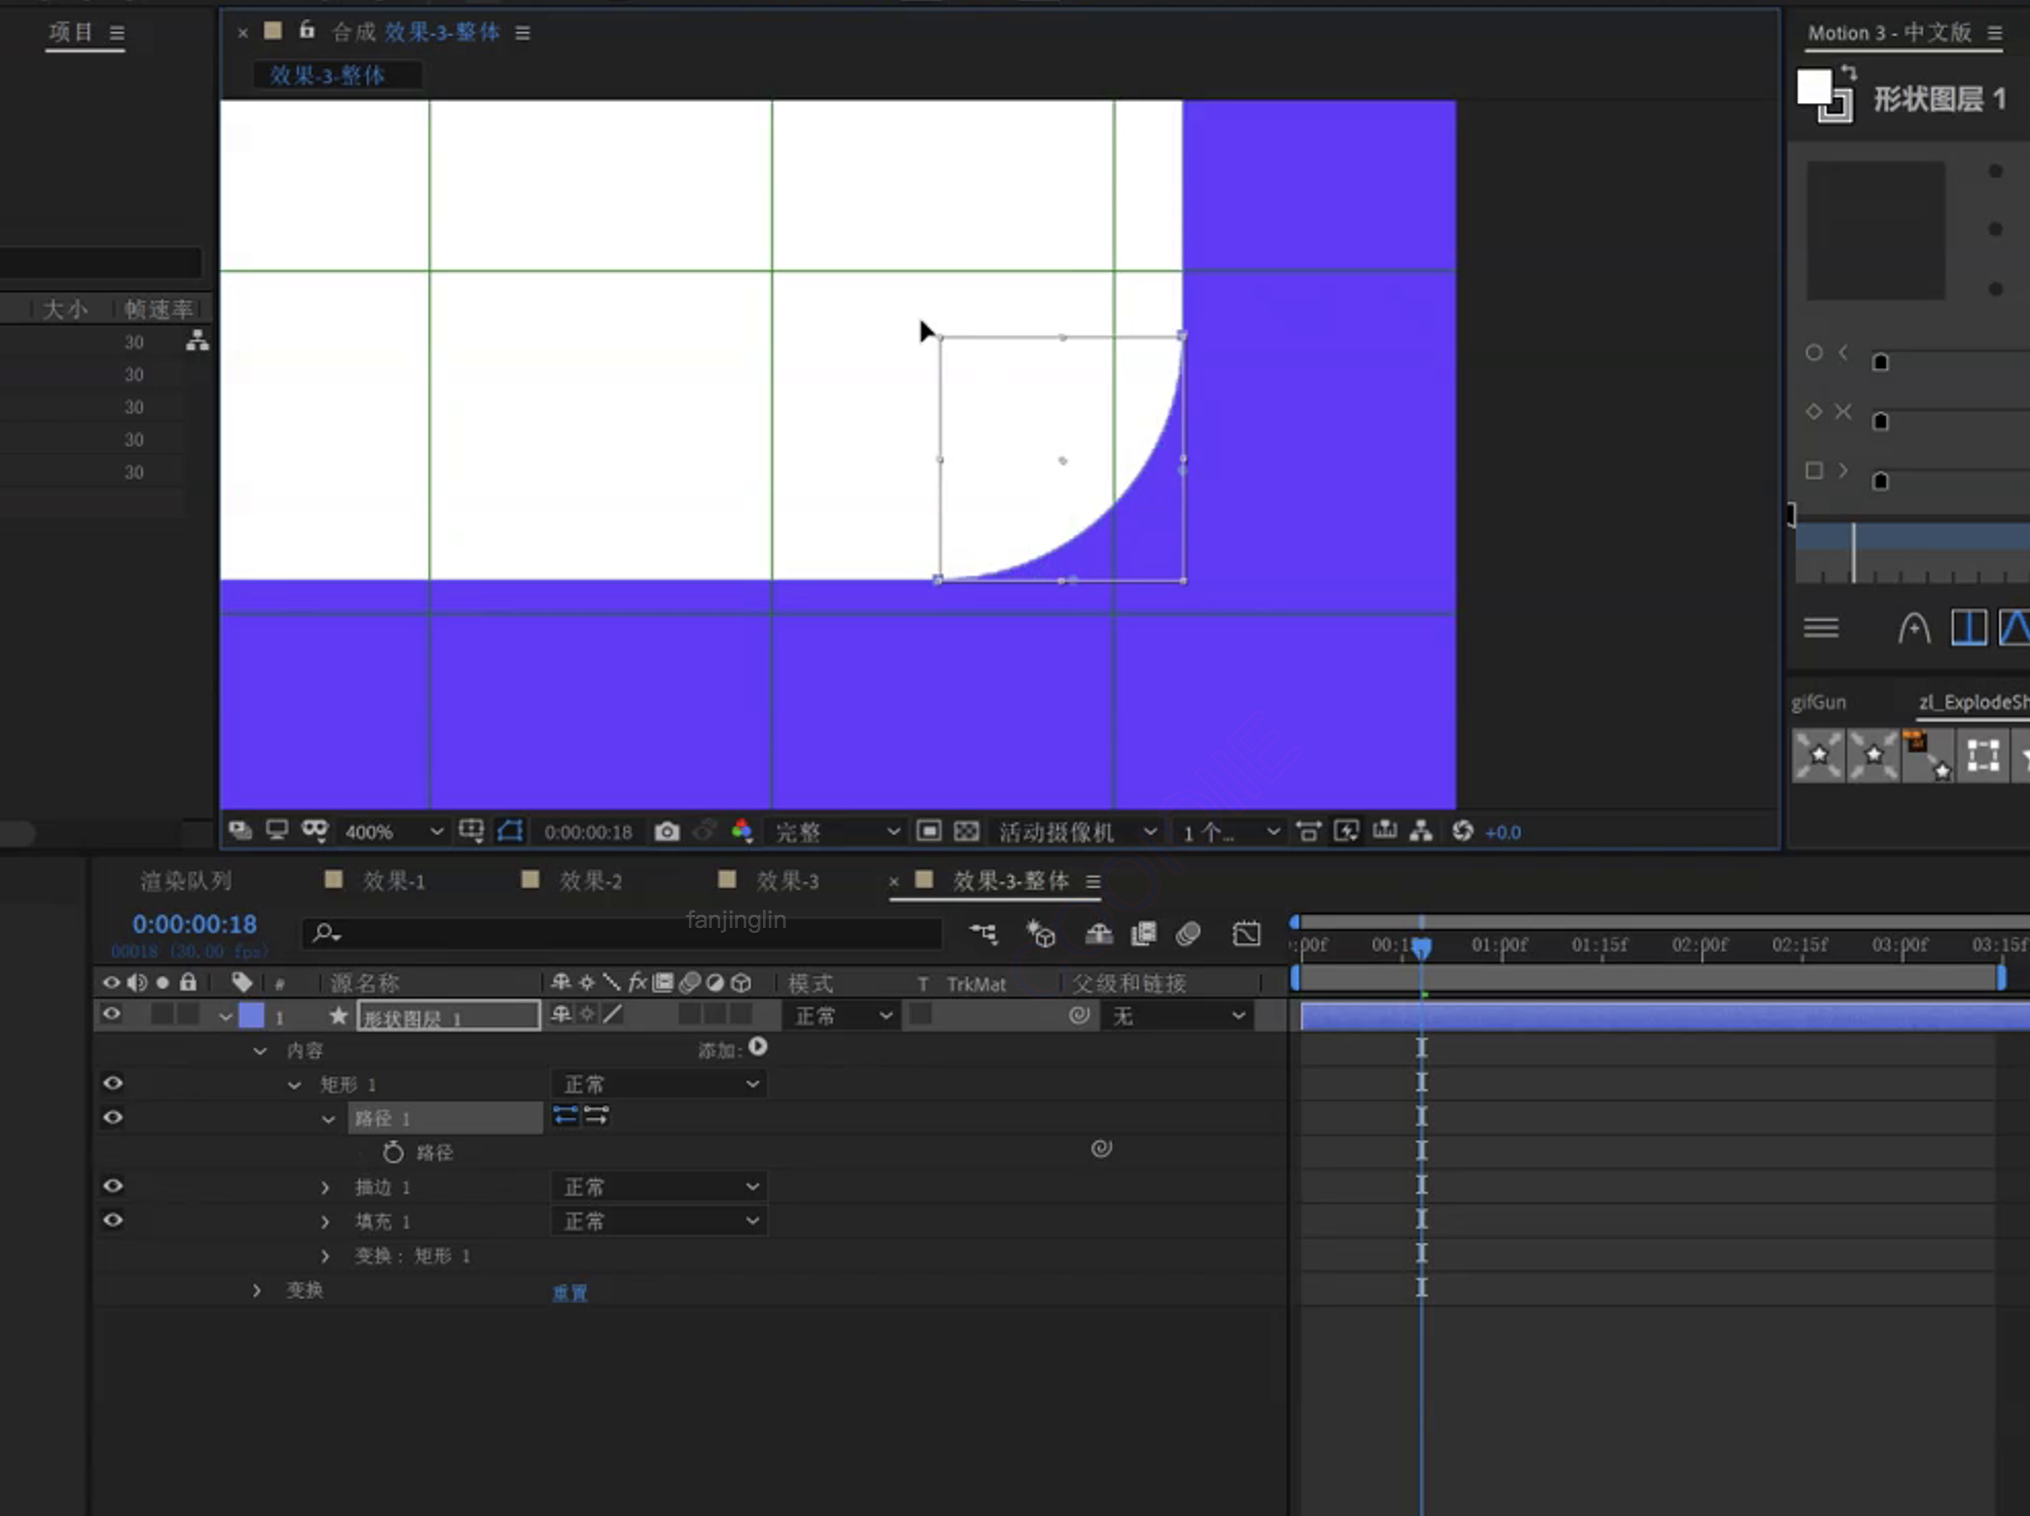
Task: Switch to the 效果-3 timeline tab
Action: coord(788,881)
